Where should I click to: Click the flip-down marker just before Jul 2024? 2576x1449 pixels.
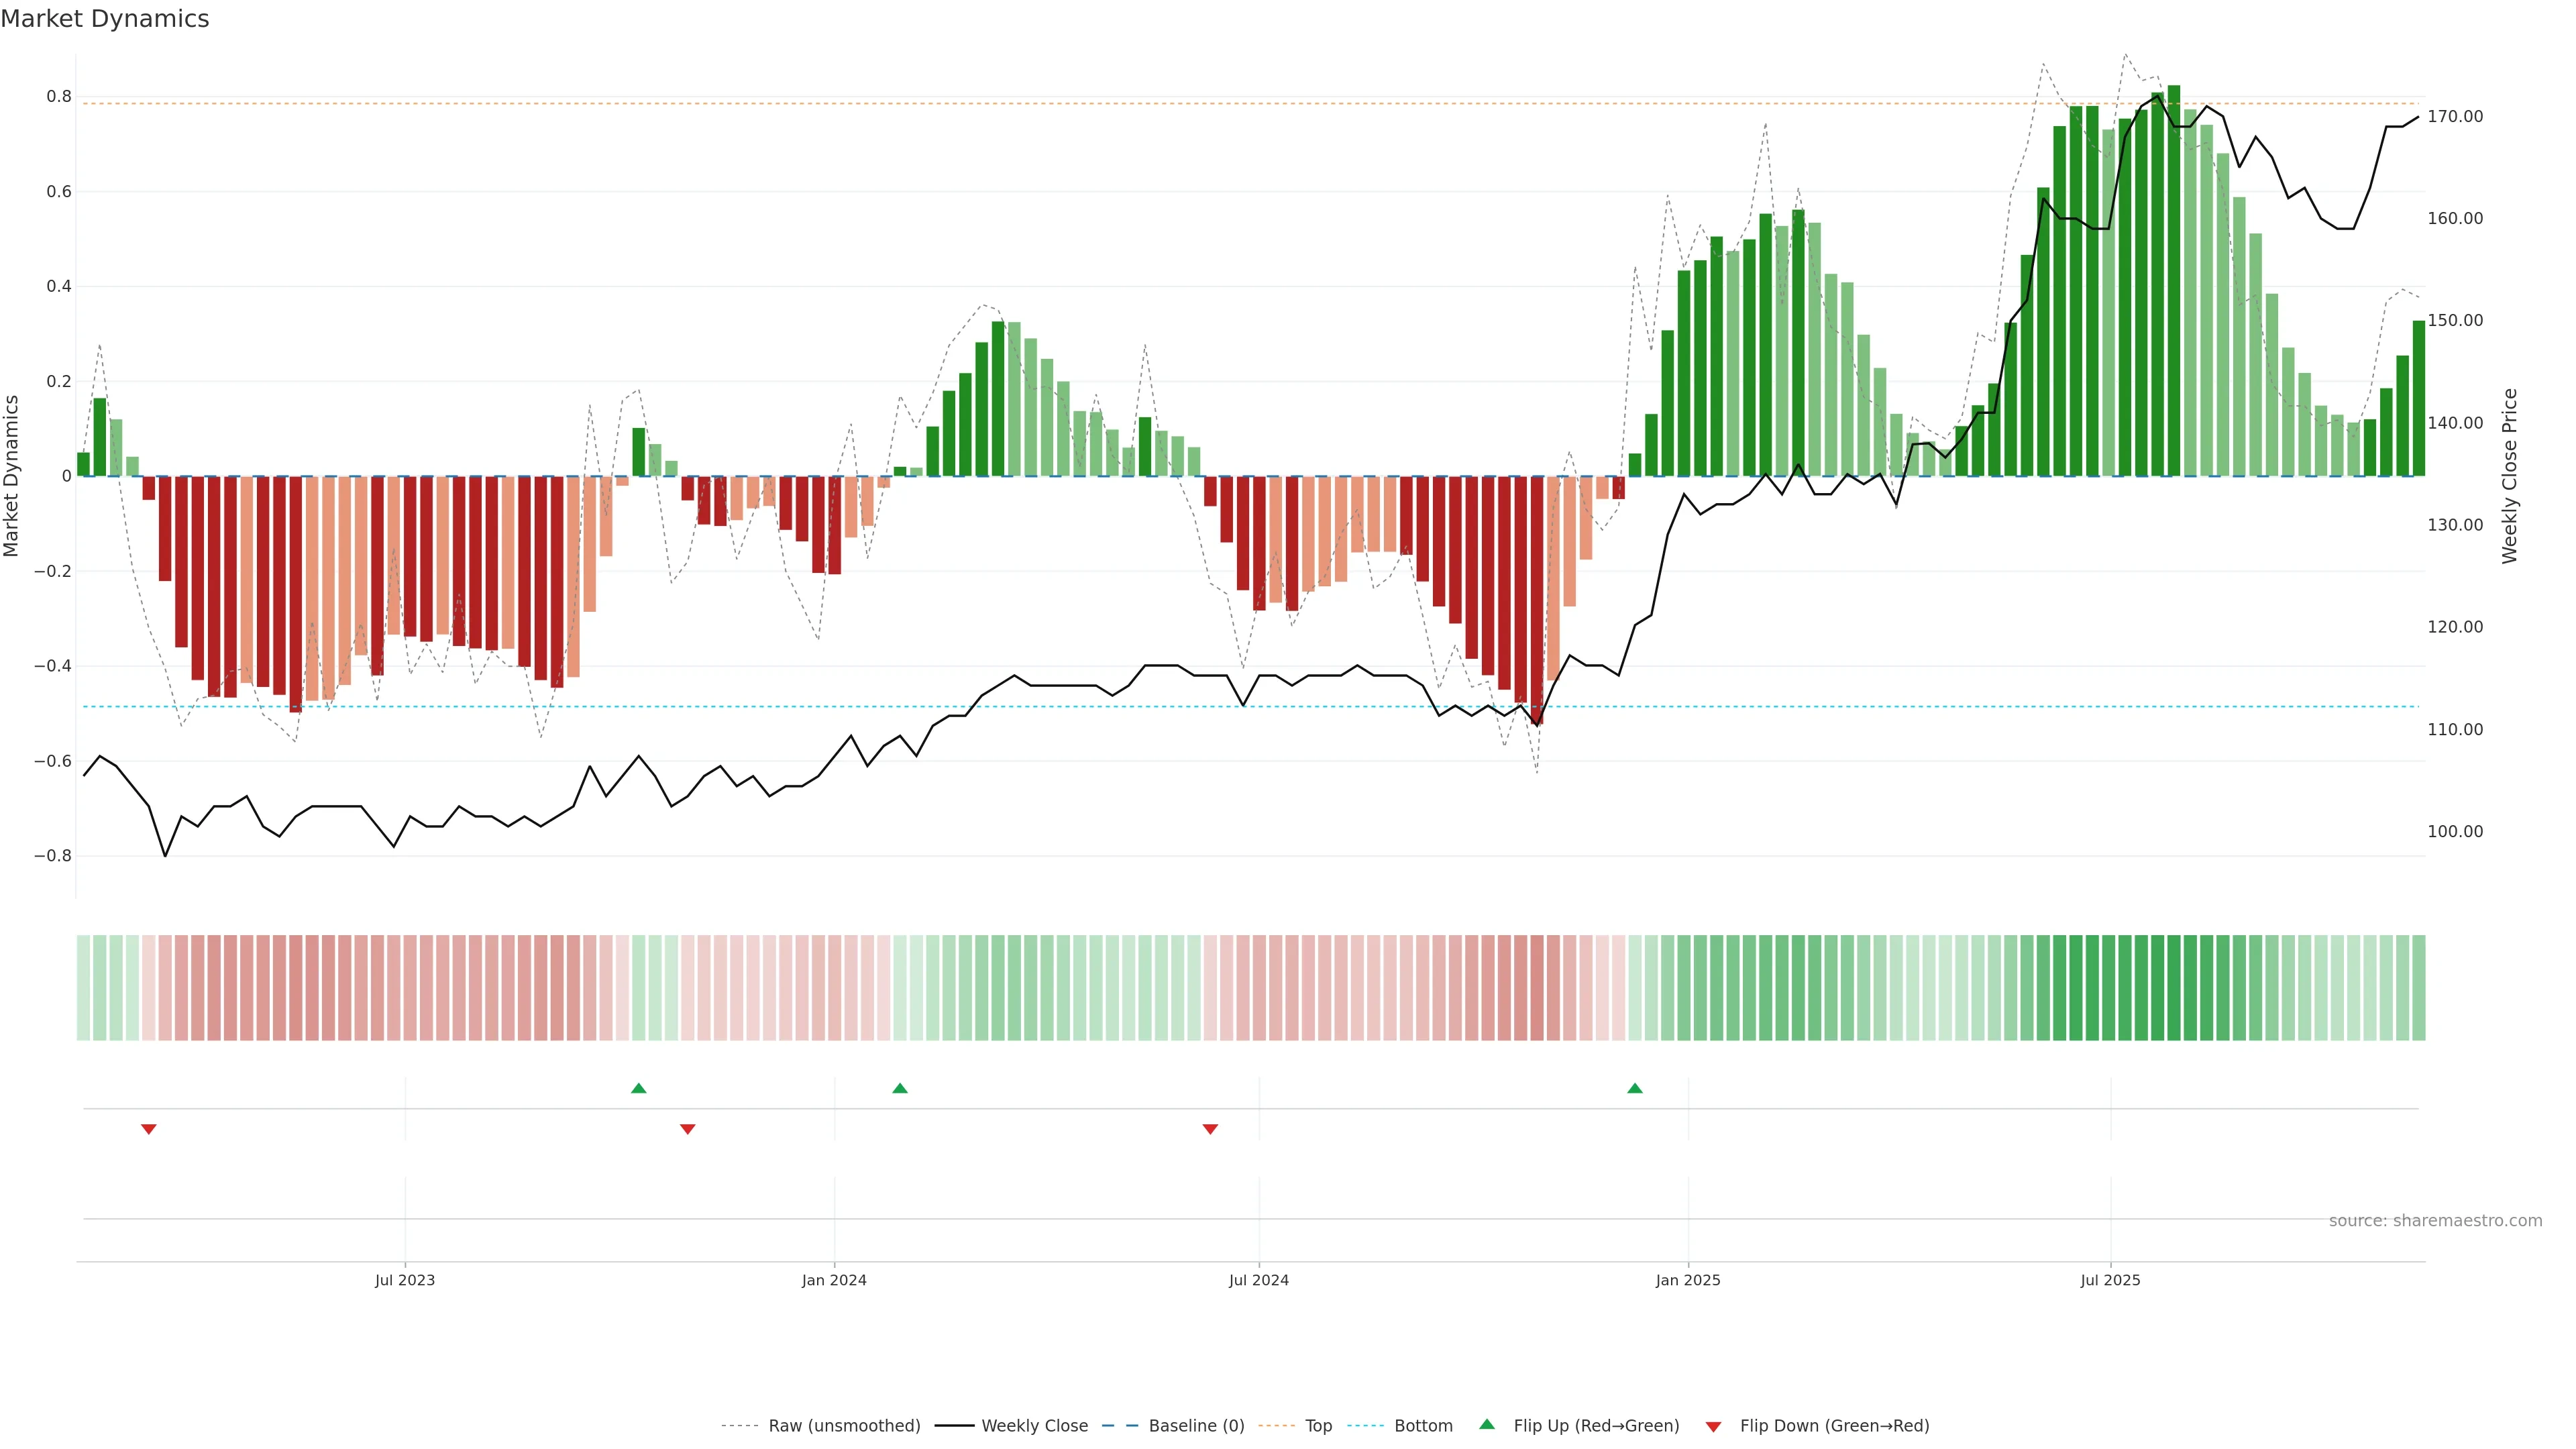point(1210,1129)
